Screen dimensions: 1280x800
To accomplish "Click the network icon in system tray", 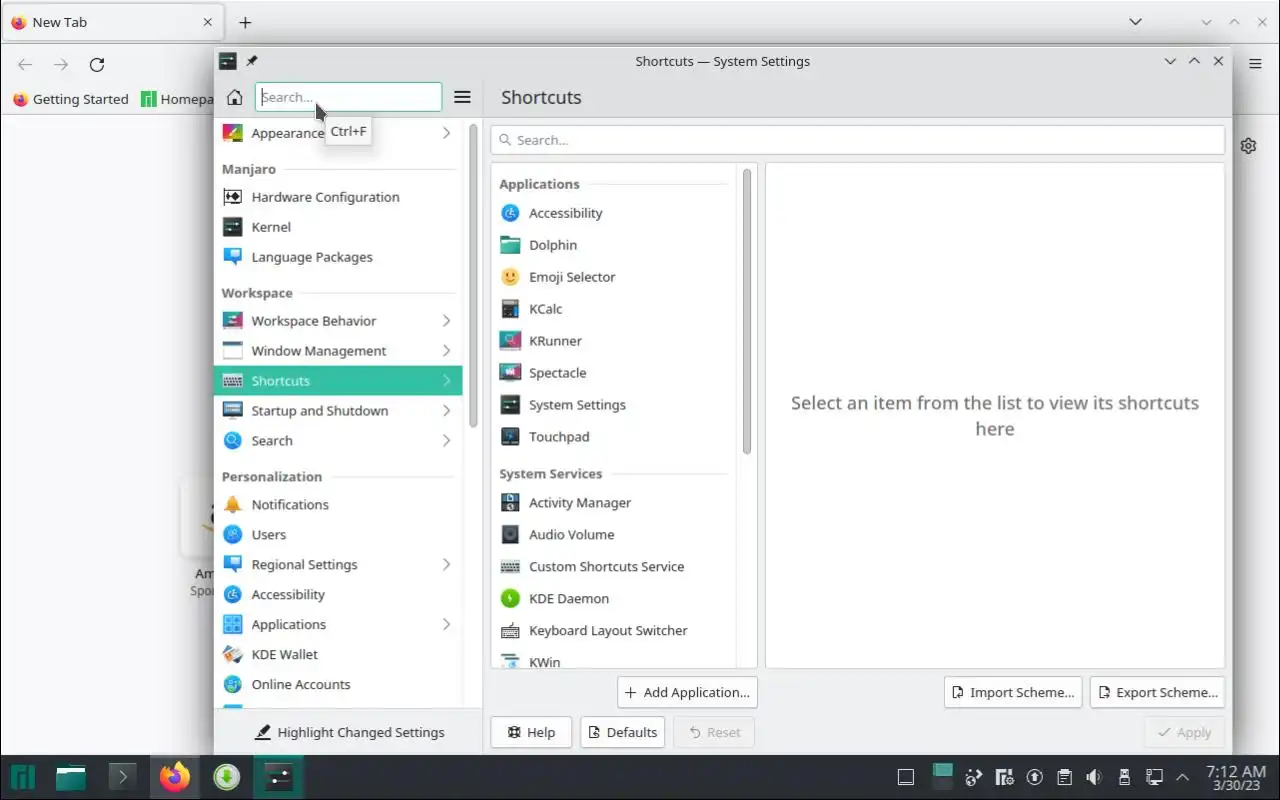I will pyautogui.click(x=1154, y=777).
